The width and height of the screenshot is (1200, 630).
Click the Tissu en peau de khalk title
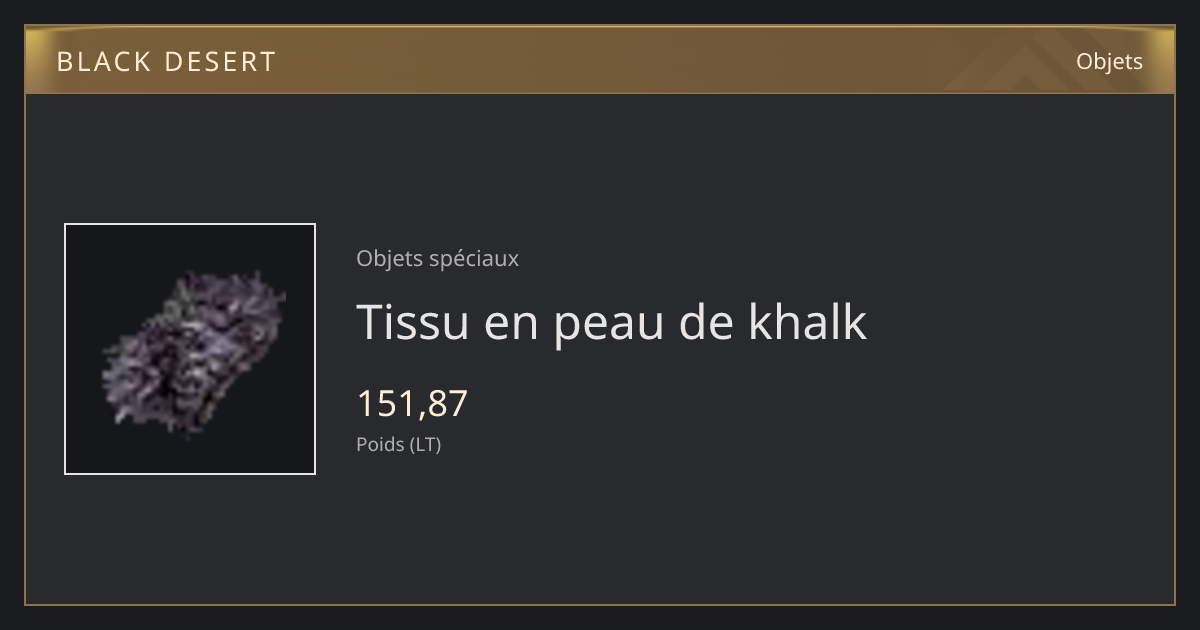[x=611, y=322]
